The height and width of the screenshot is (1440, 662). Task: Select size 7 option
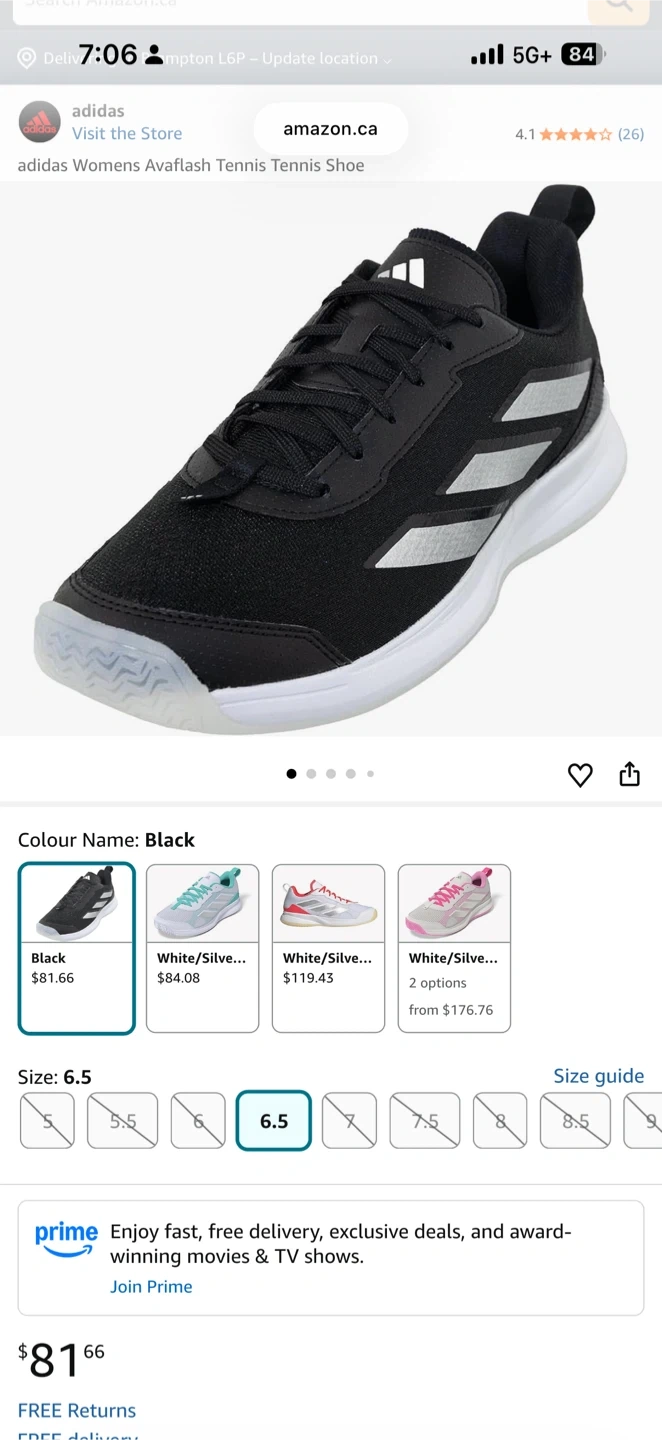click(x=349, y=1121)
